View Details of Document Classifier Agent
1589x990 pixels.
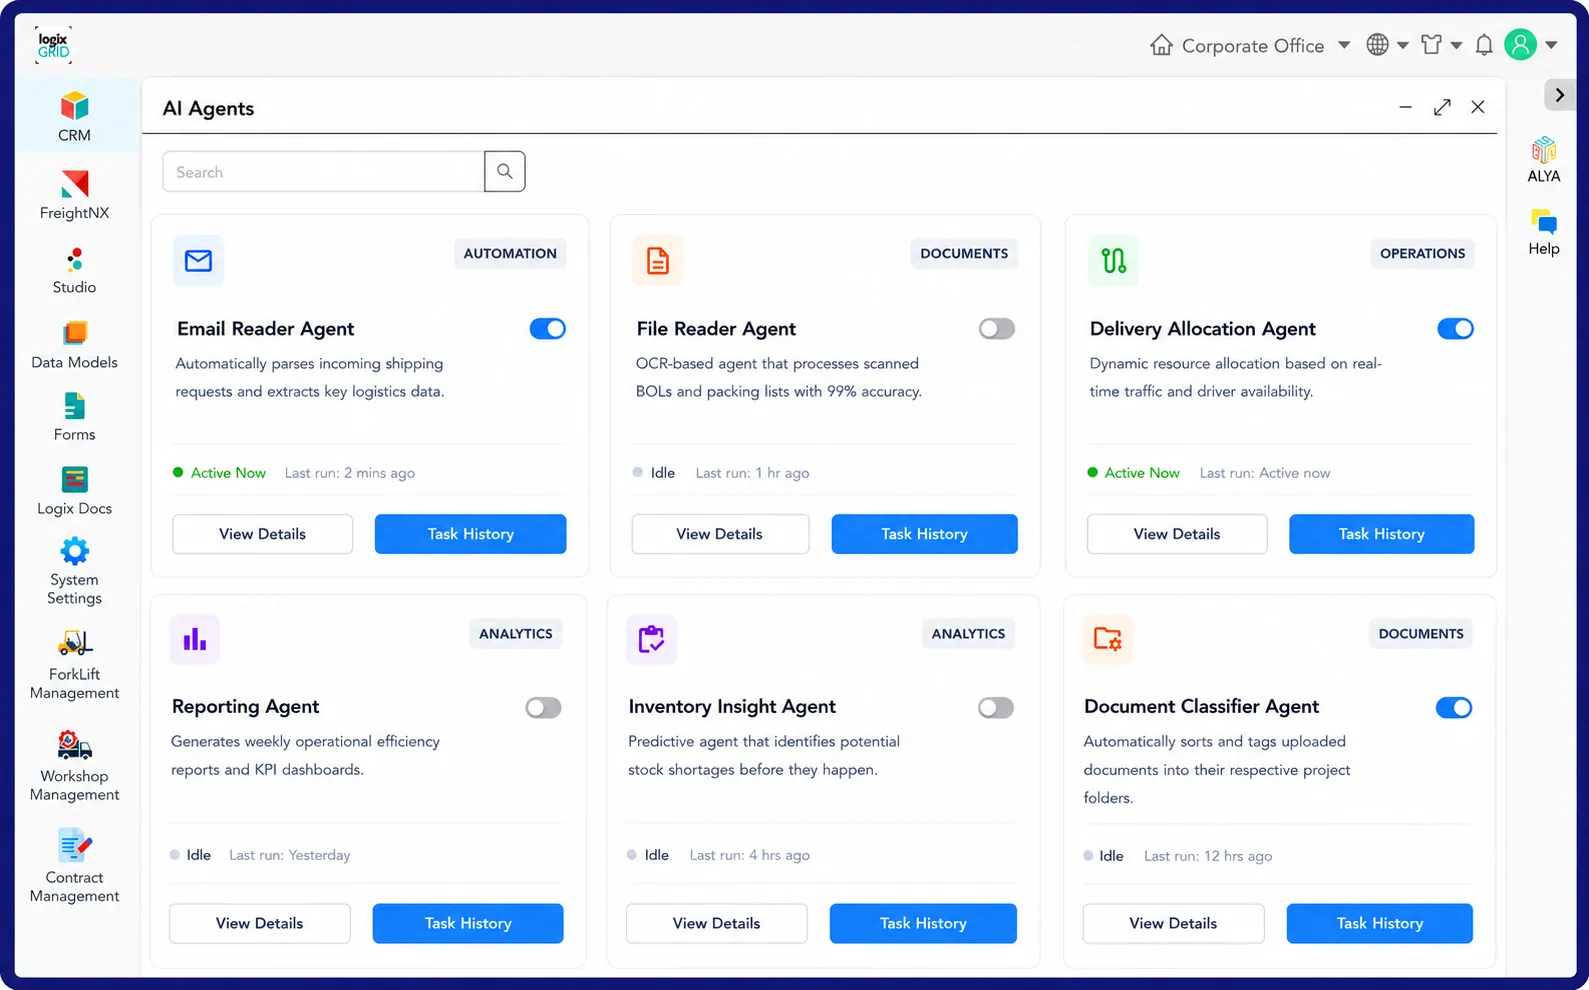[x=1174, y=924]
